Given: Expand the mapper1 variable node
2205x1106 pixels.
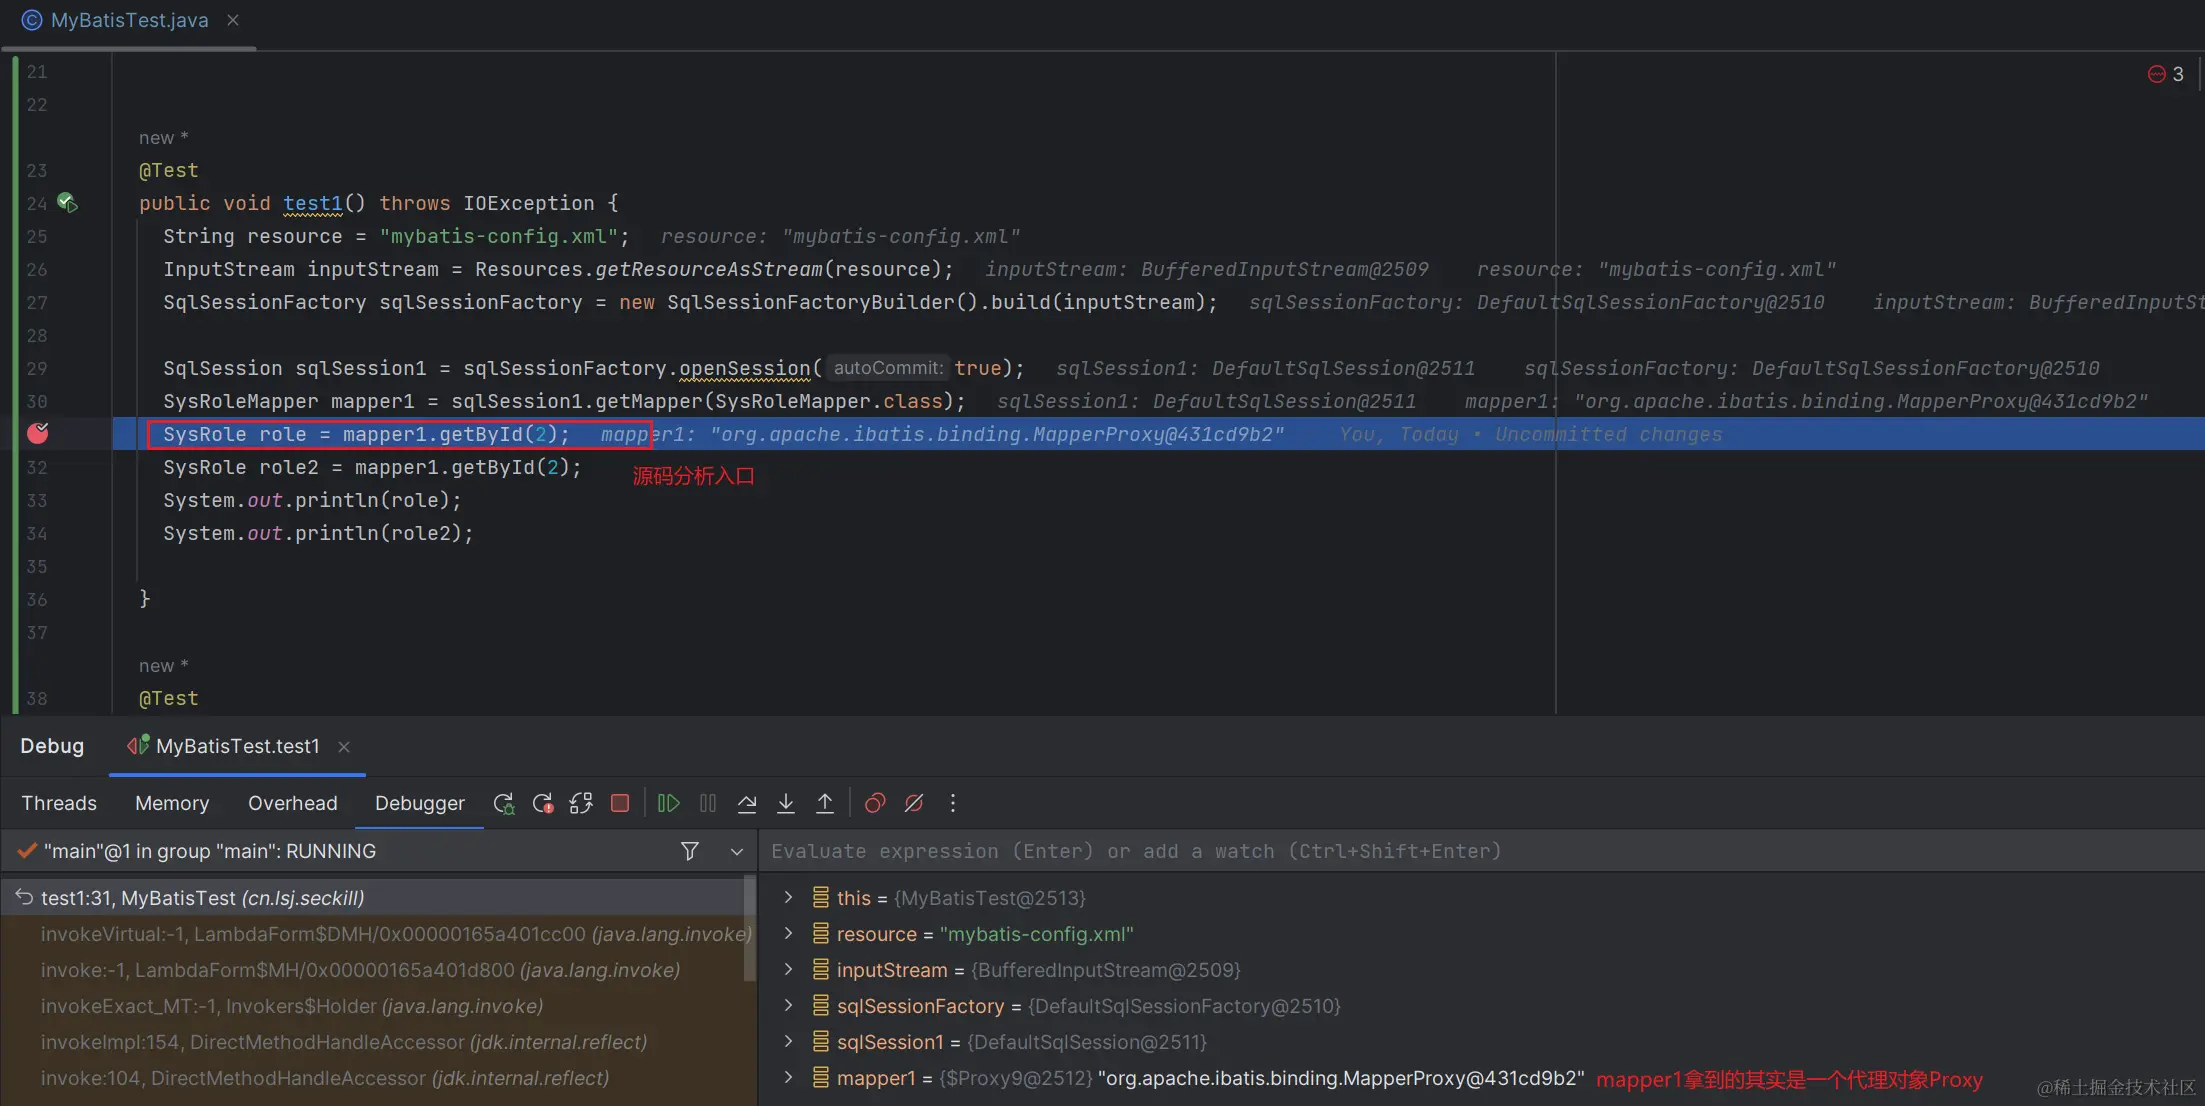Looking at the screenshot, I should point(789,1077).
